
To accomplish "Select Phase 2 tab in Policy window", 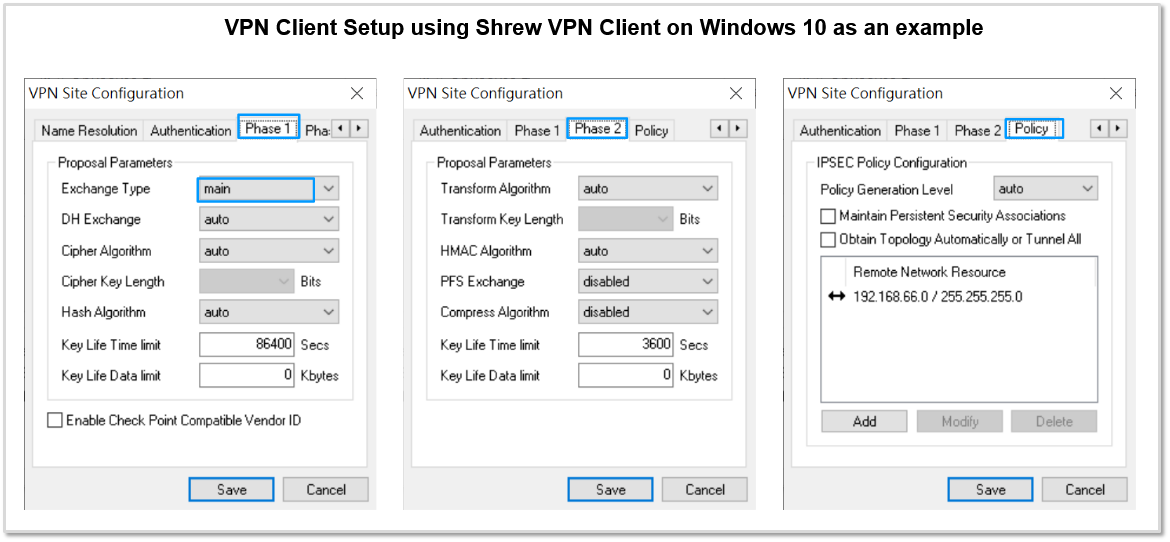I will [x=977, y=131].
